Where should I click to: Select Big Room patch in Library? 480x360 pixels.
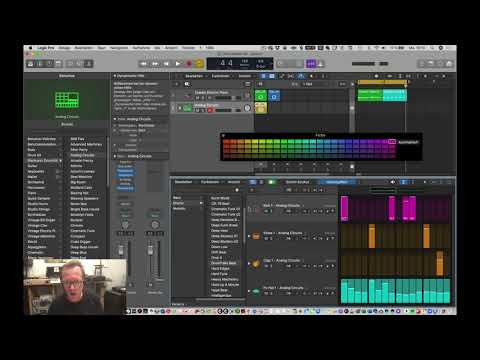coord(78,182)
